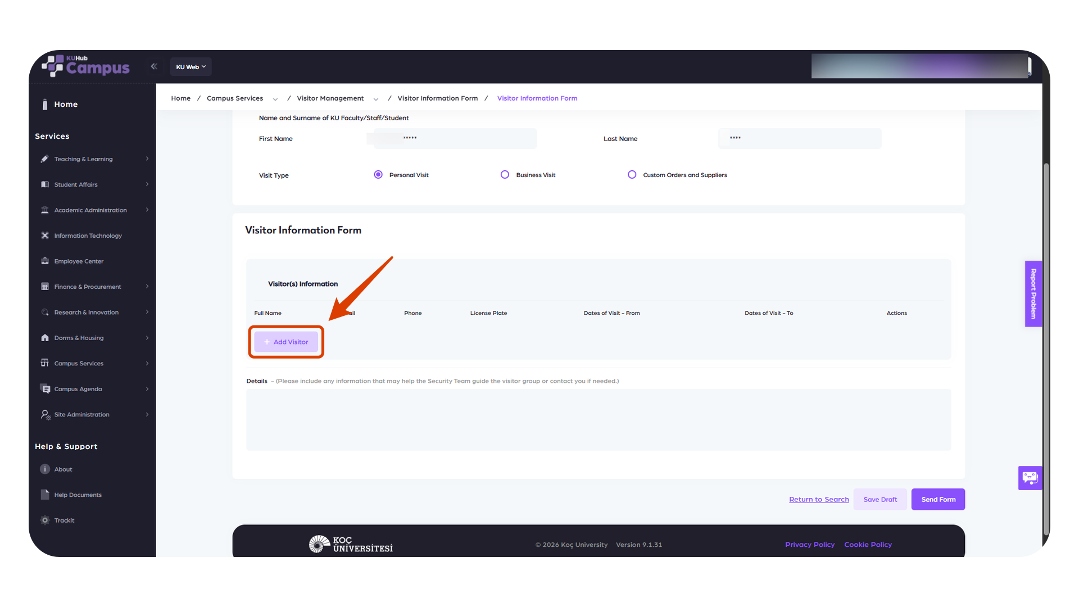Select Custom Orders and Suppliers option
1079x607 pixels.
pos(632,175)
